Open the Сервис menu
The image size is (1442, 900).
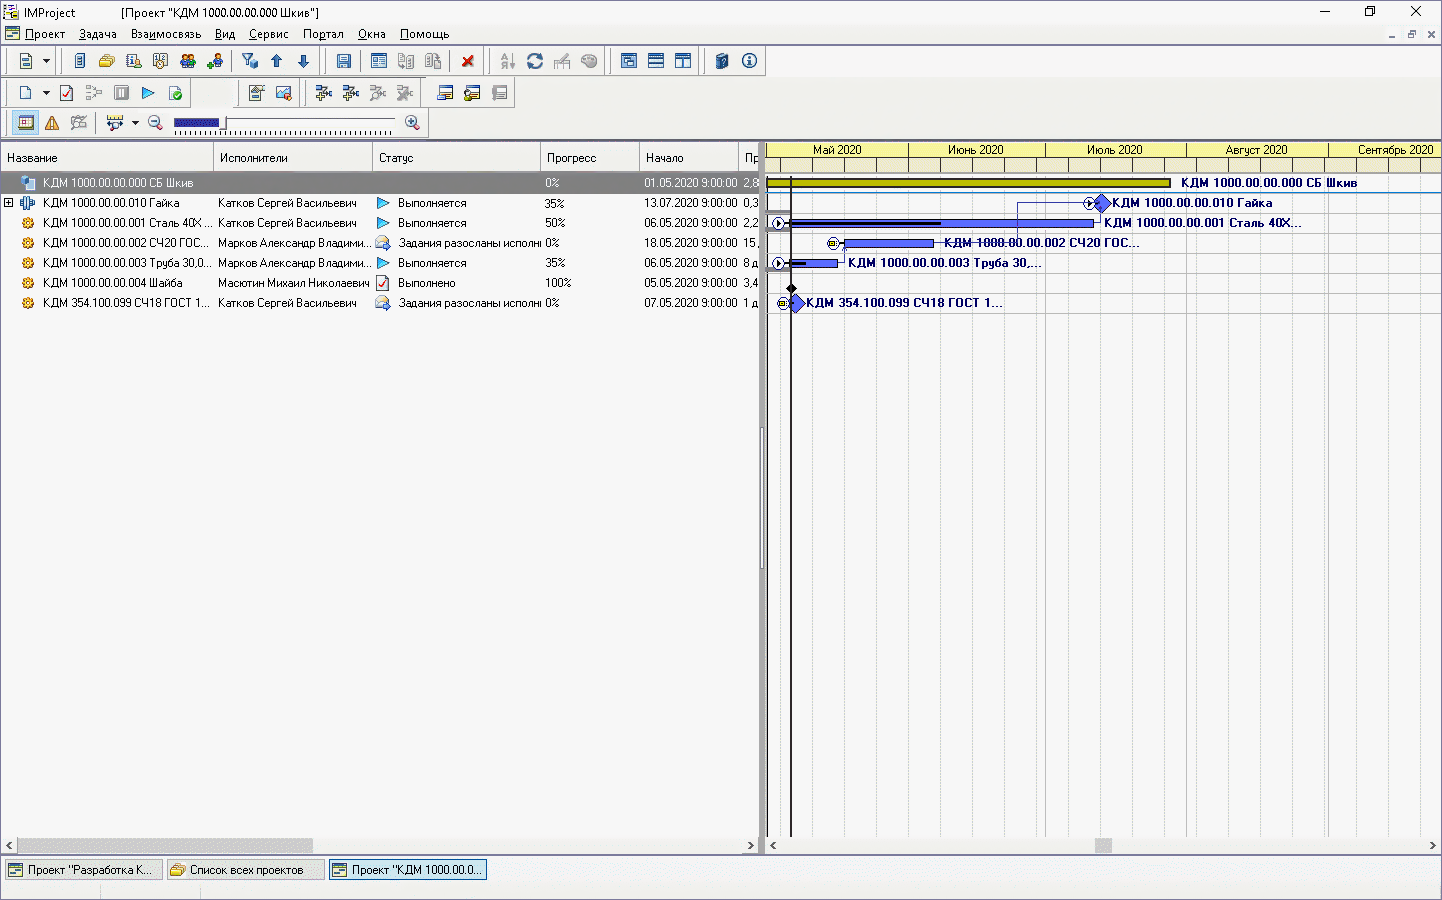(268, 34)
